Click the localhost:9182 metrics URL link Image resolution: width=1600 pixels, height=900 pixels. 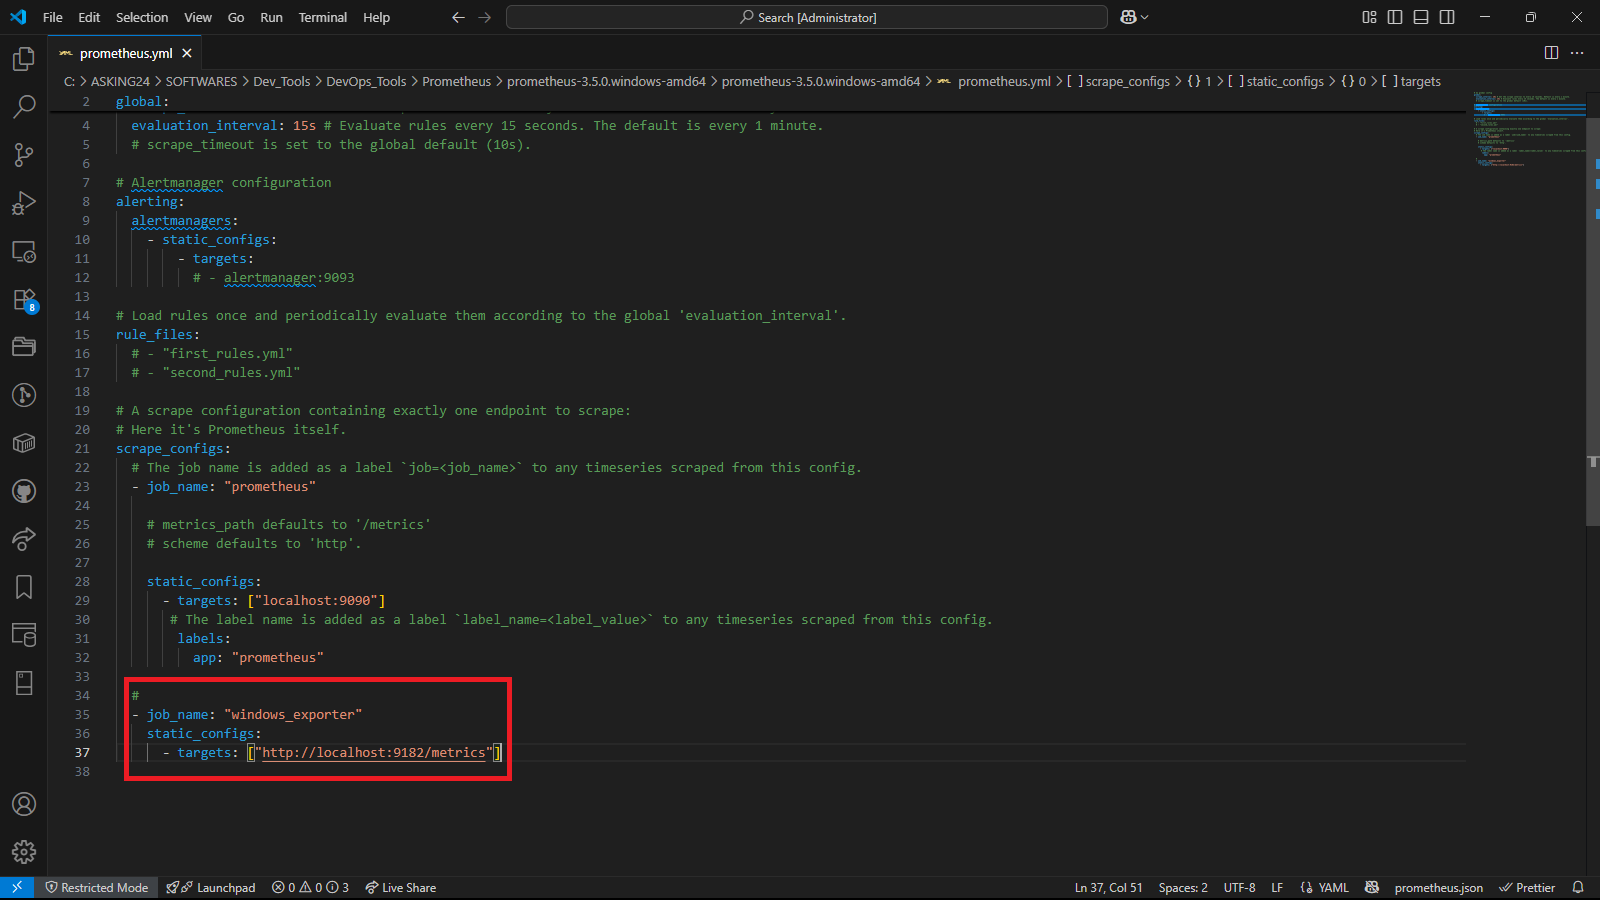point(373,752)
